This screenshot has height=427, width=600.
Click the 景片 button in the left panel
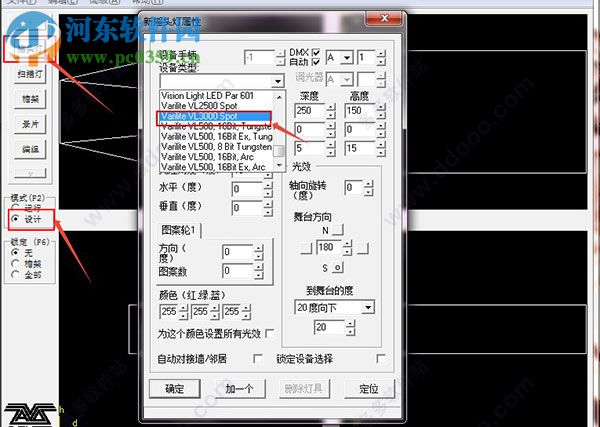click(x=30, y=124)
